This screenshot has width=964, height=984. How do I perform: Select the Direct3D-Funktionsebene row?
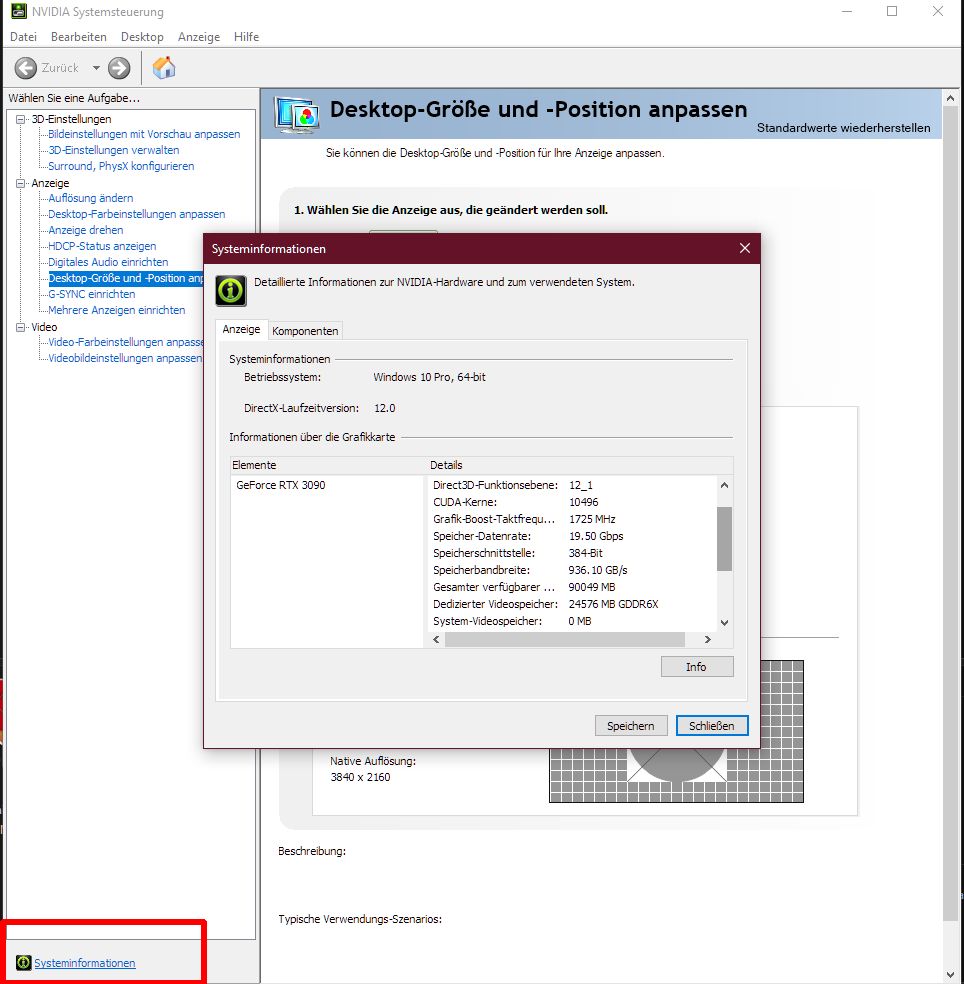[x=513, y=485]
